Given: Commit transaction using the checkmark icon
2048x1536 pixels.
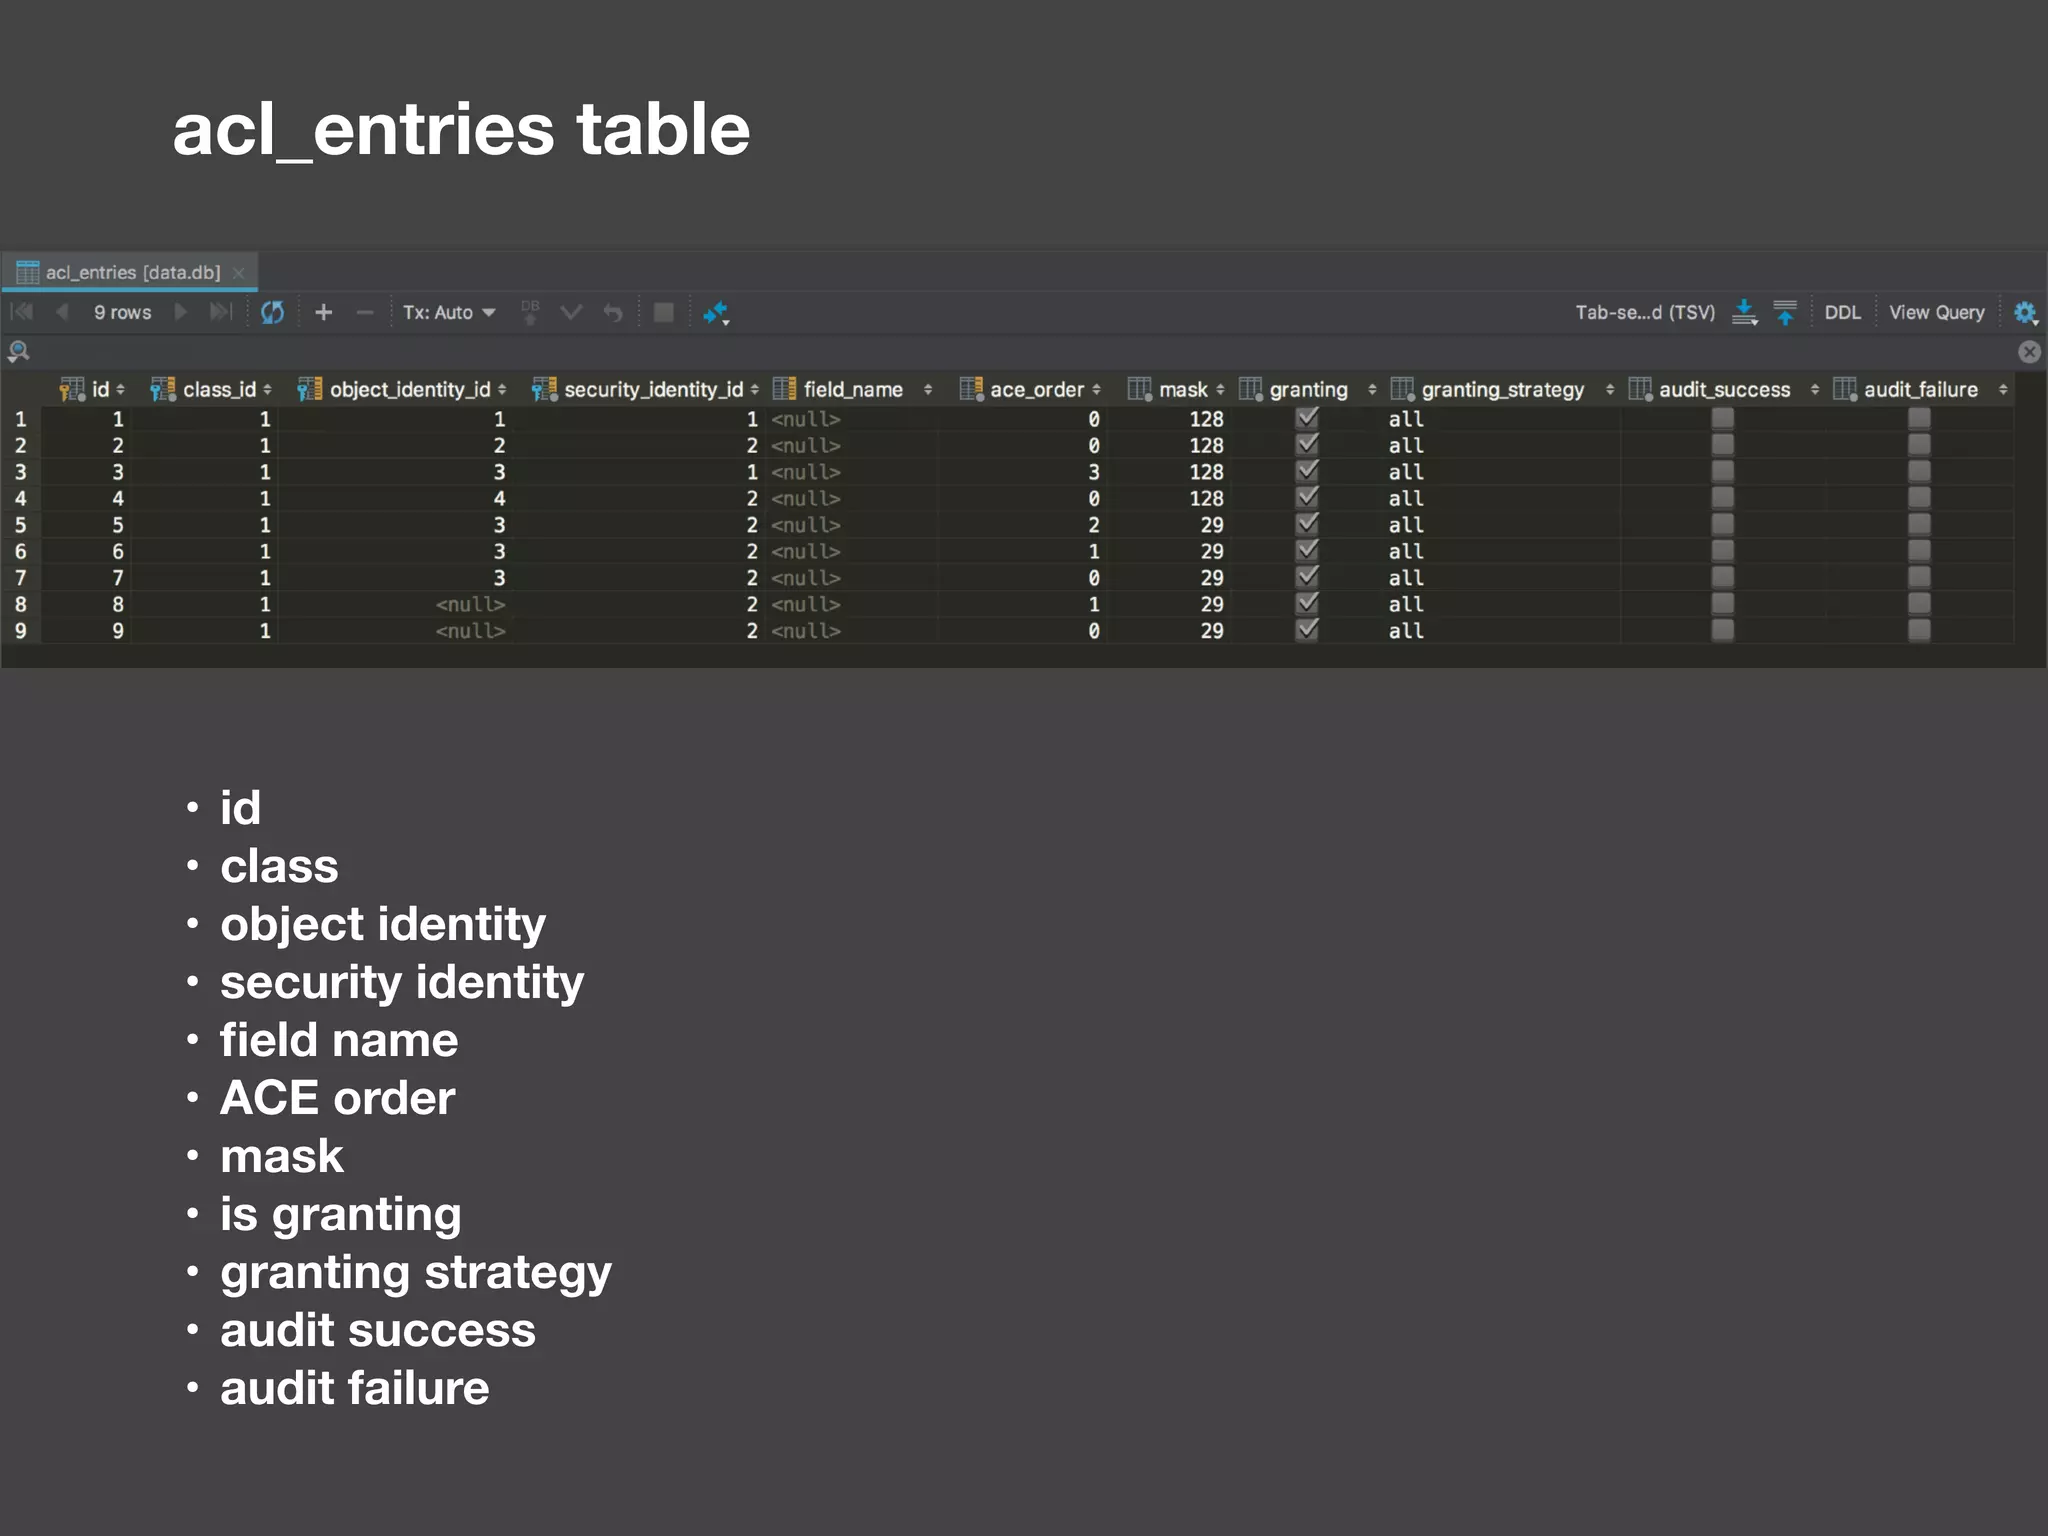Looking at the screenshot, I should [x=571, y=313].
